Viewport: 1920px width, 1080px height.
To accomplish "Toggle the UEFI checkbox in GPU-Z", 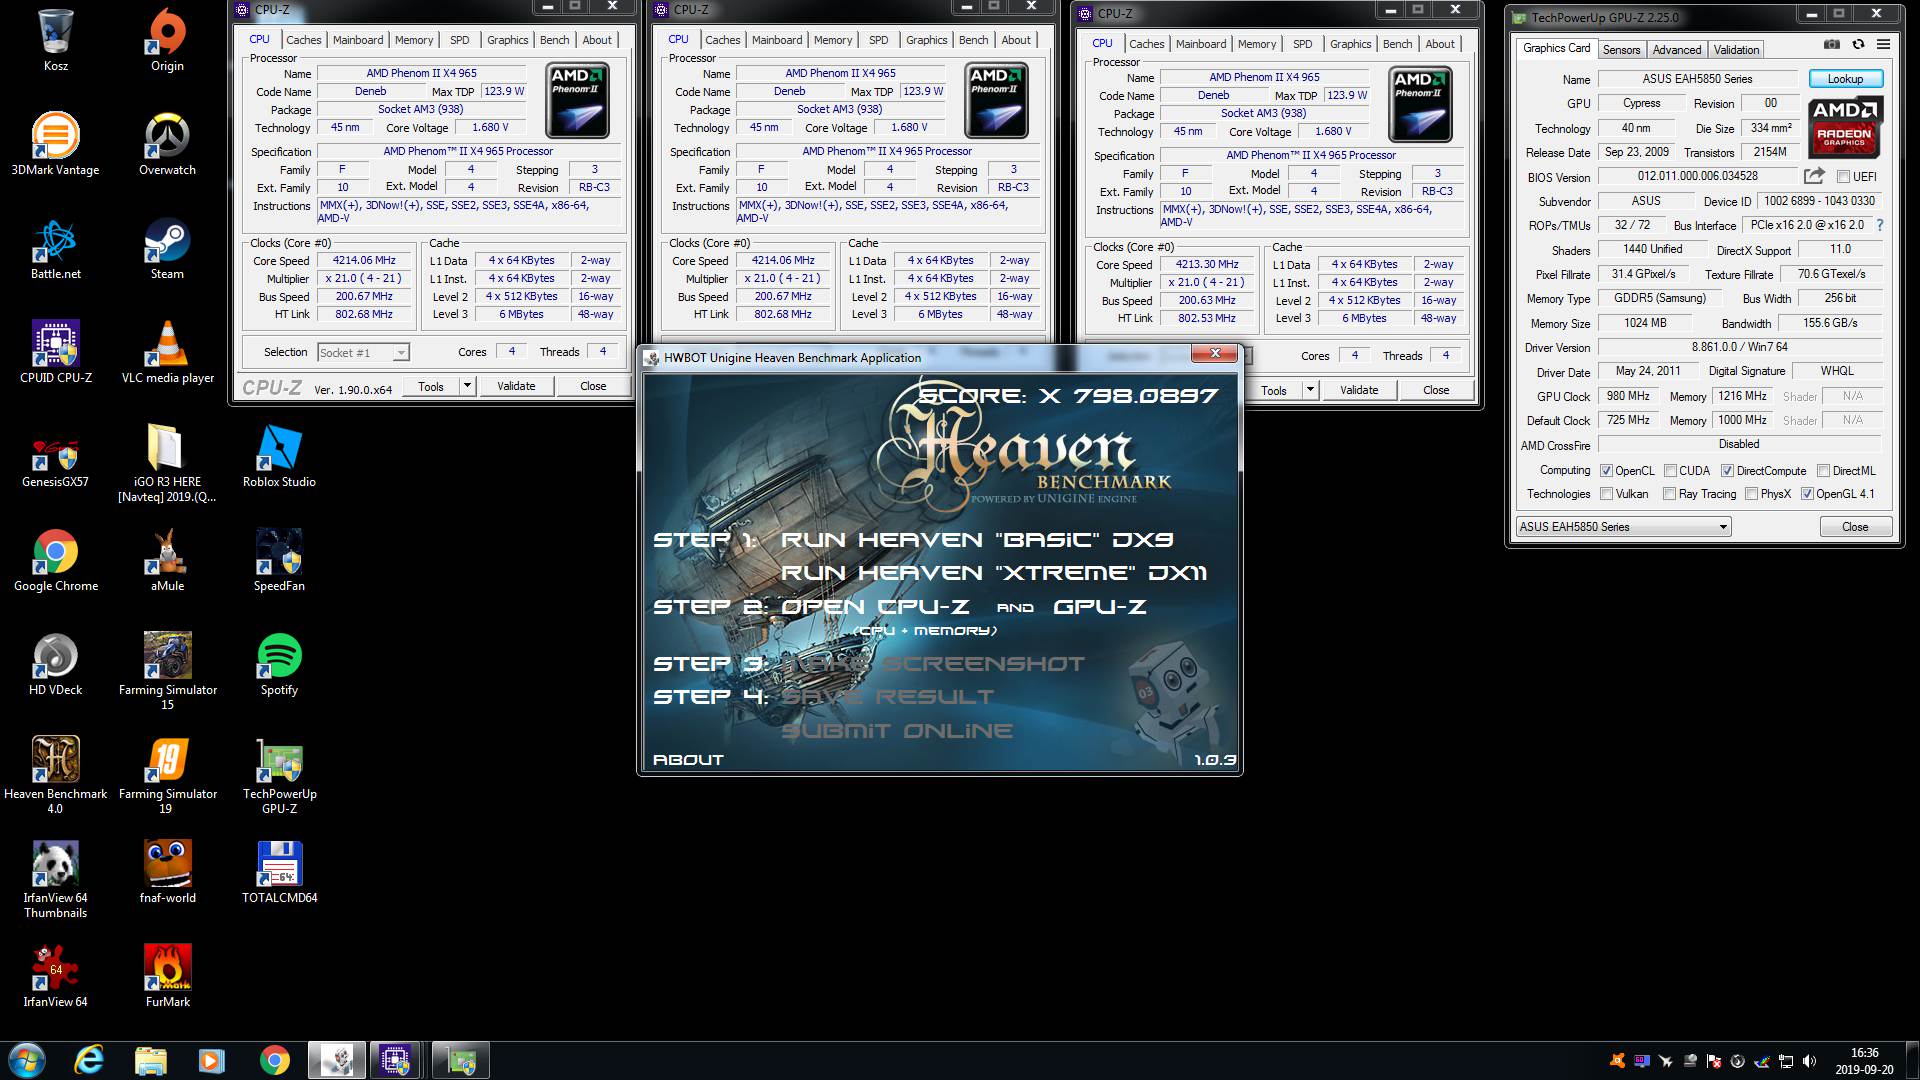I will point(1843,177).
